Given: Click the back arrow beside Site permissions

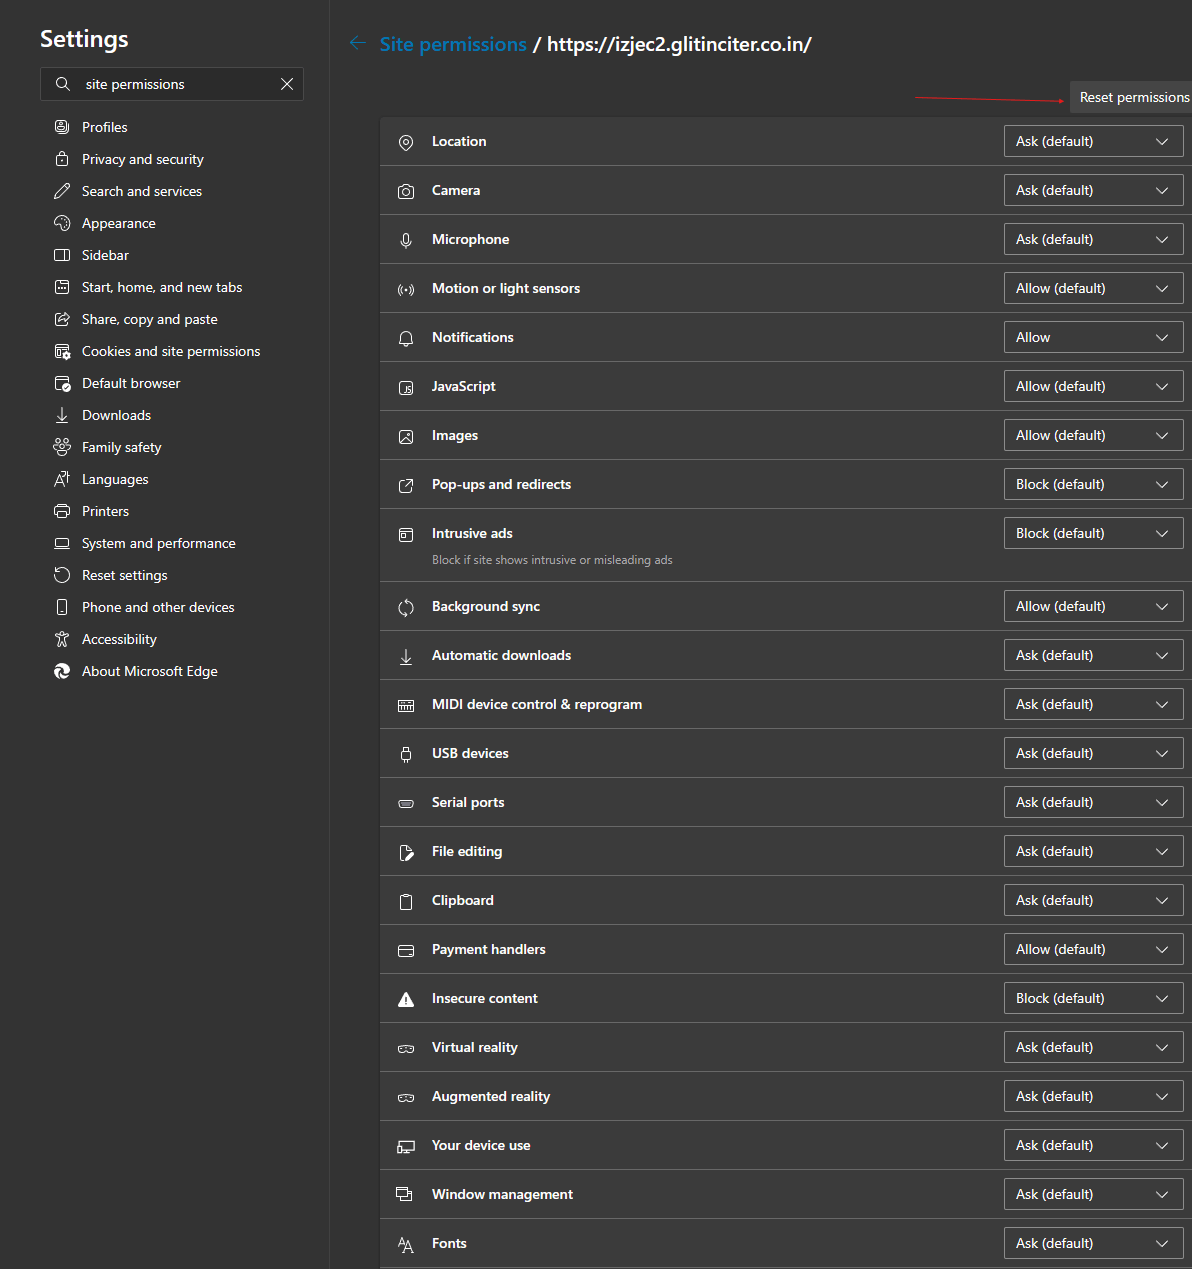Looking at the screenshot, I should coord(357,43).
